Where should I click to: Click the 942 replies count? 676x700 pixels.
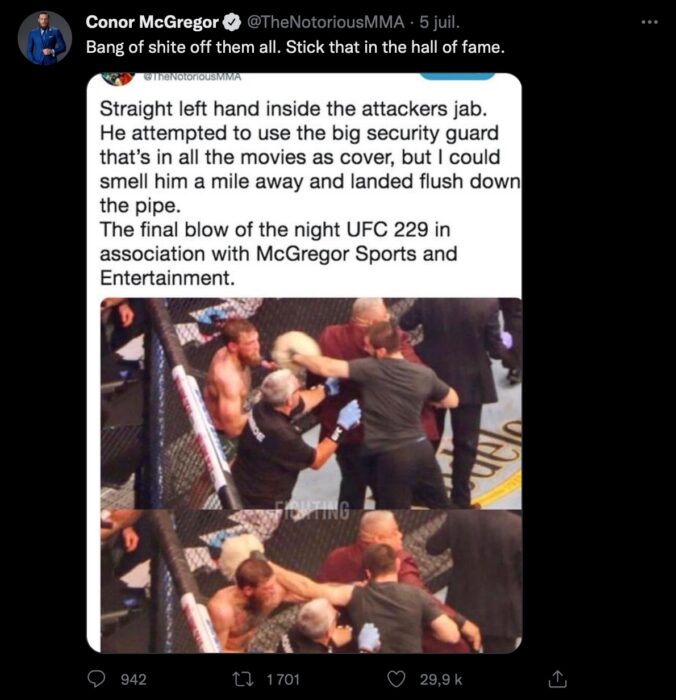point(134,679)
